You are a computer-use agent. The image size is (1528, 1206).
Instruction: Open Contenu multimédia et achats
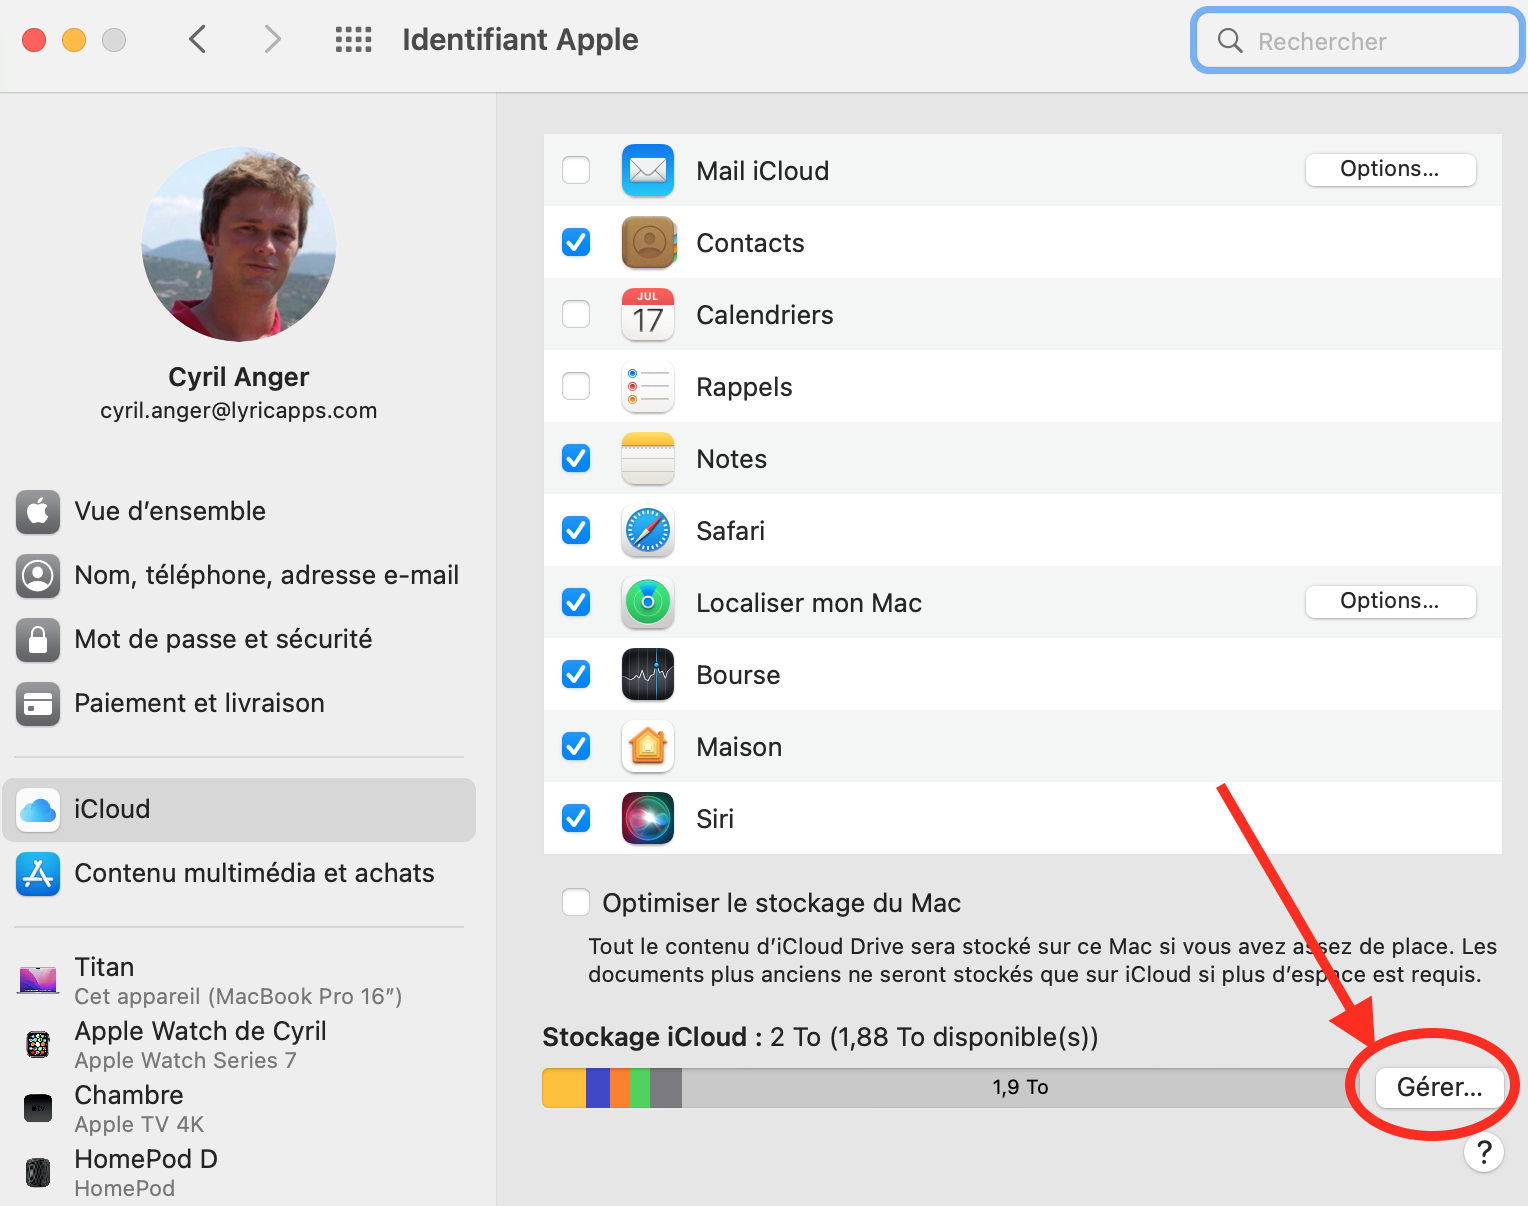click(x=240, y=873)
